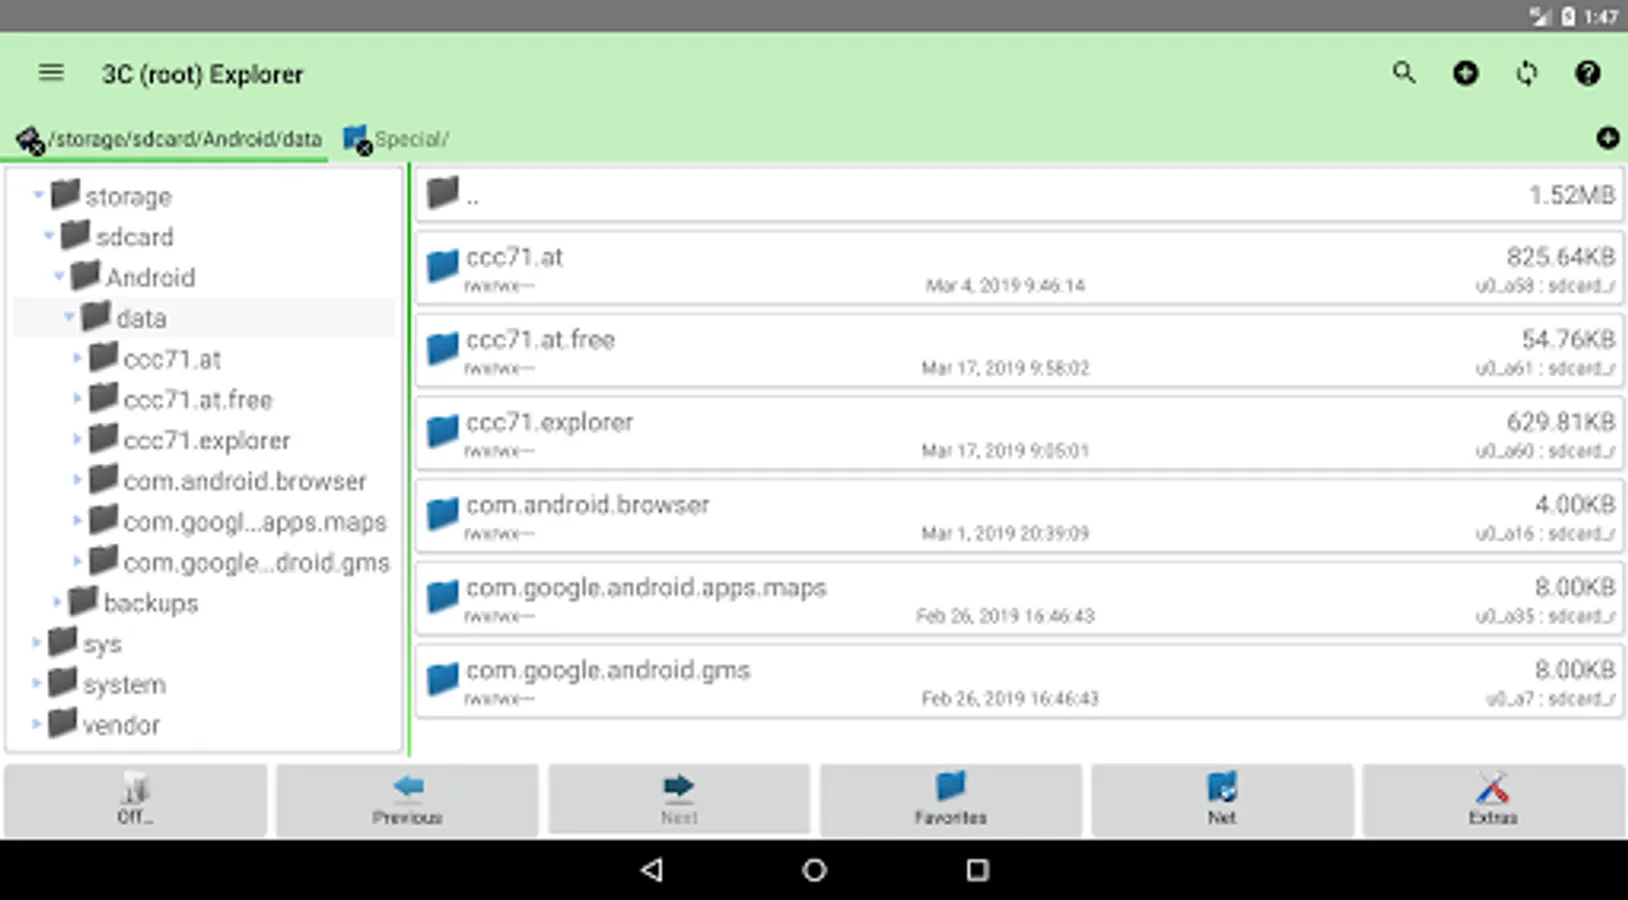
Task: Expand the backups tree node
Action: pyautogui.click(x=57, y=602)
